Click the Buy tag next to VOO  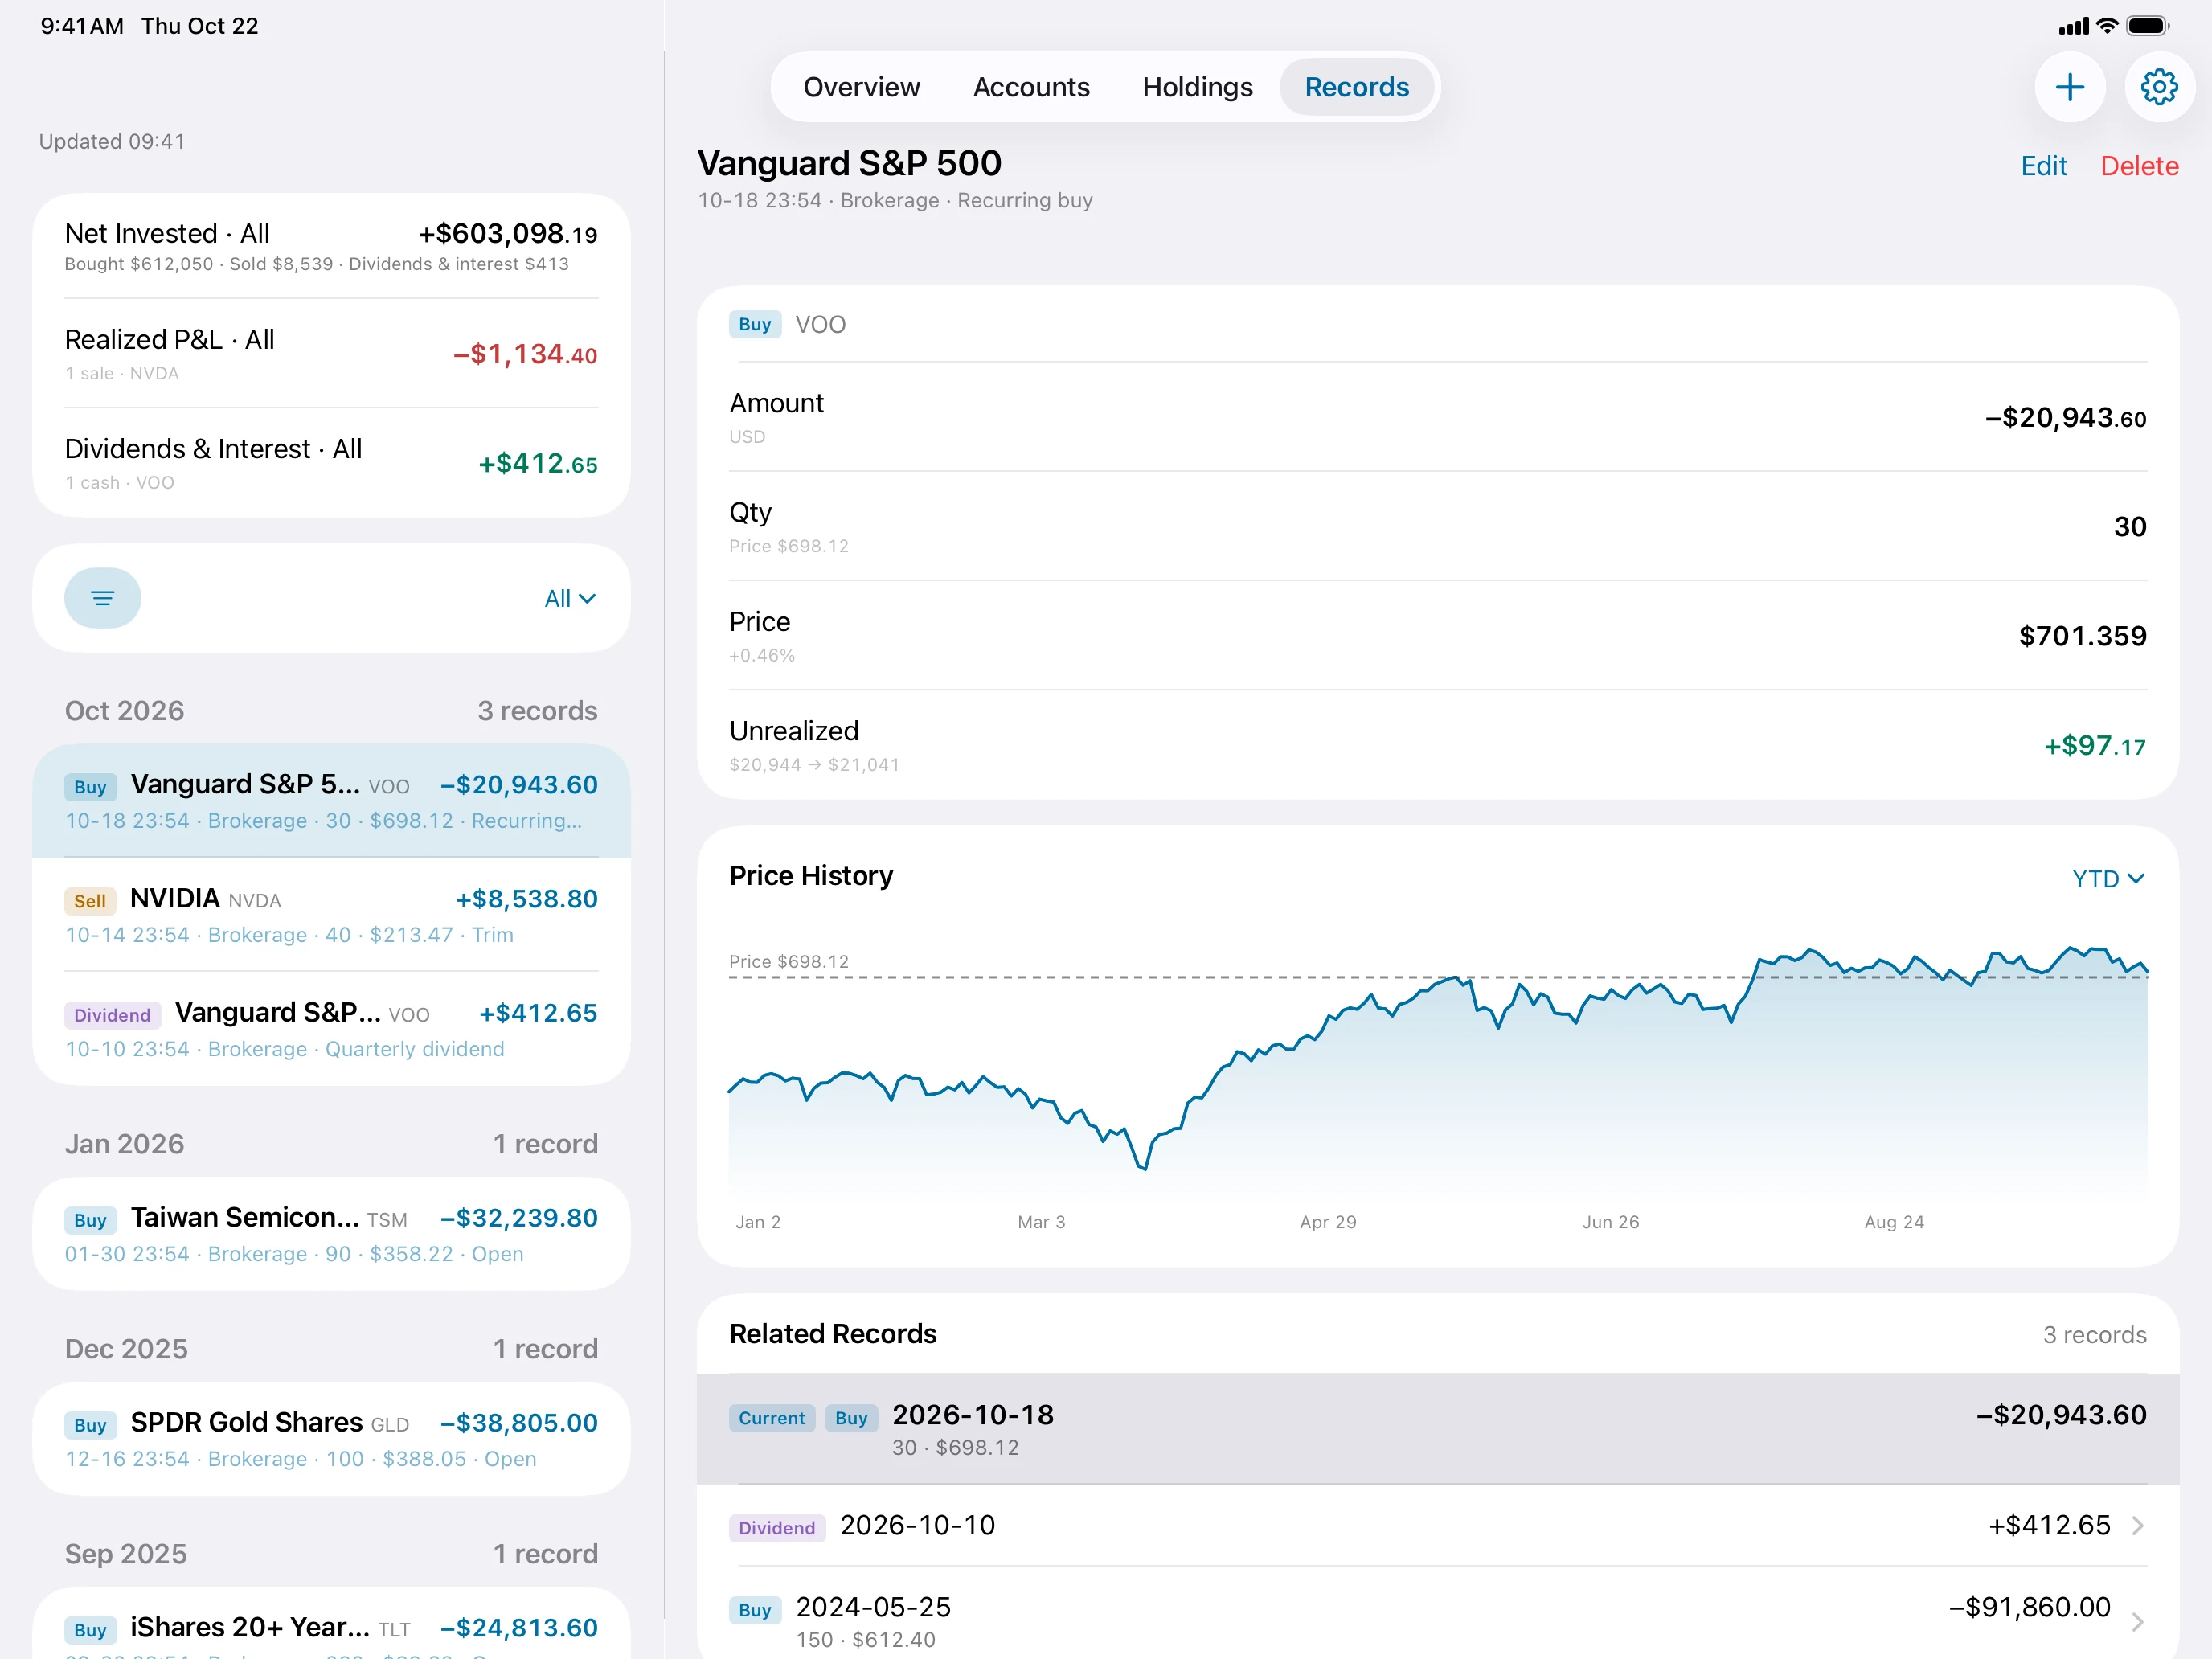[x=754, y=324]
